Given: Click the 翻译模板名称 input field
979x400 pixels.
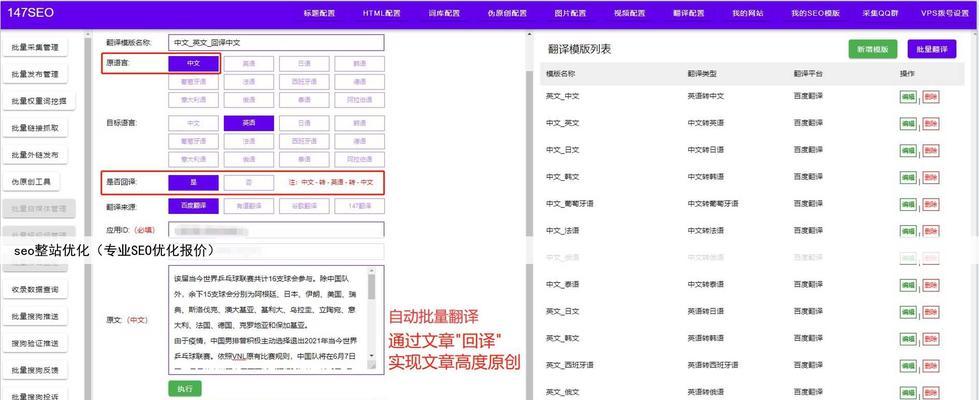Looking at the screenshot, I should pos(276,42).
